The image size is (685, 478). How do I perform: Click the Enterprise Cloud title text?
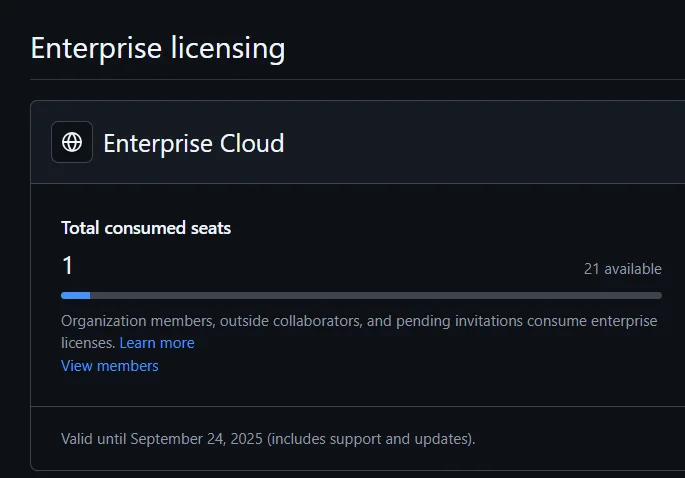(x=194, y=143)
